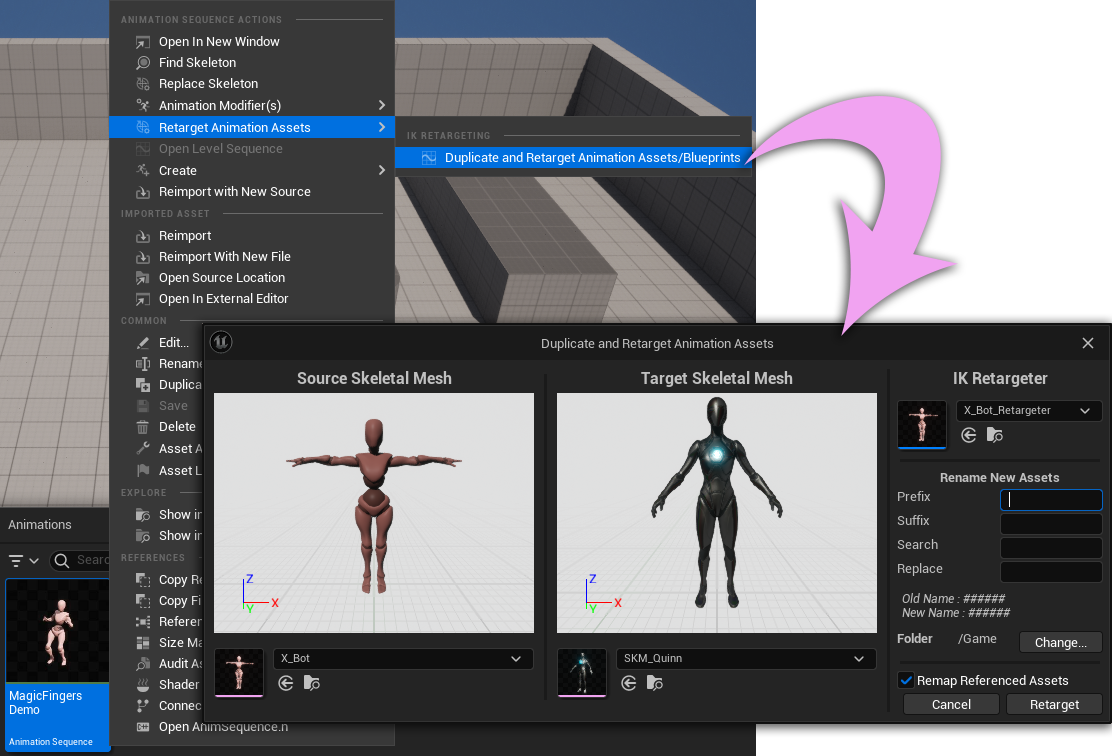Click the Target Skeletal Mesh preview viewport

717,513
